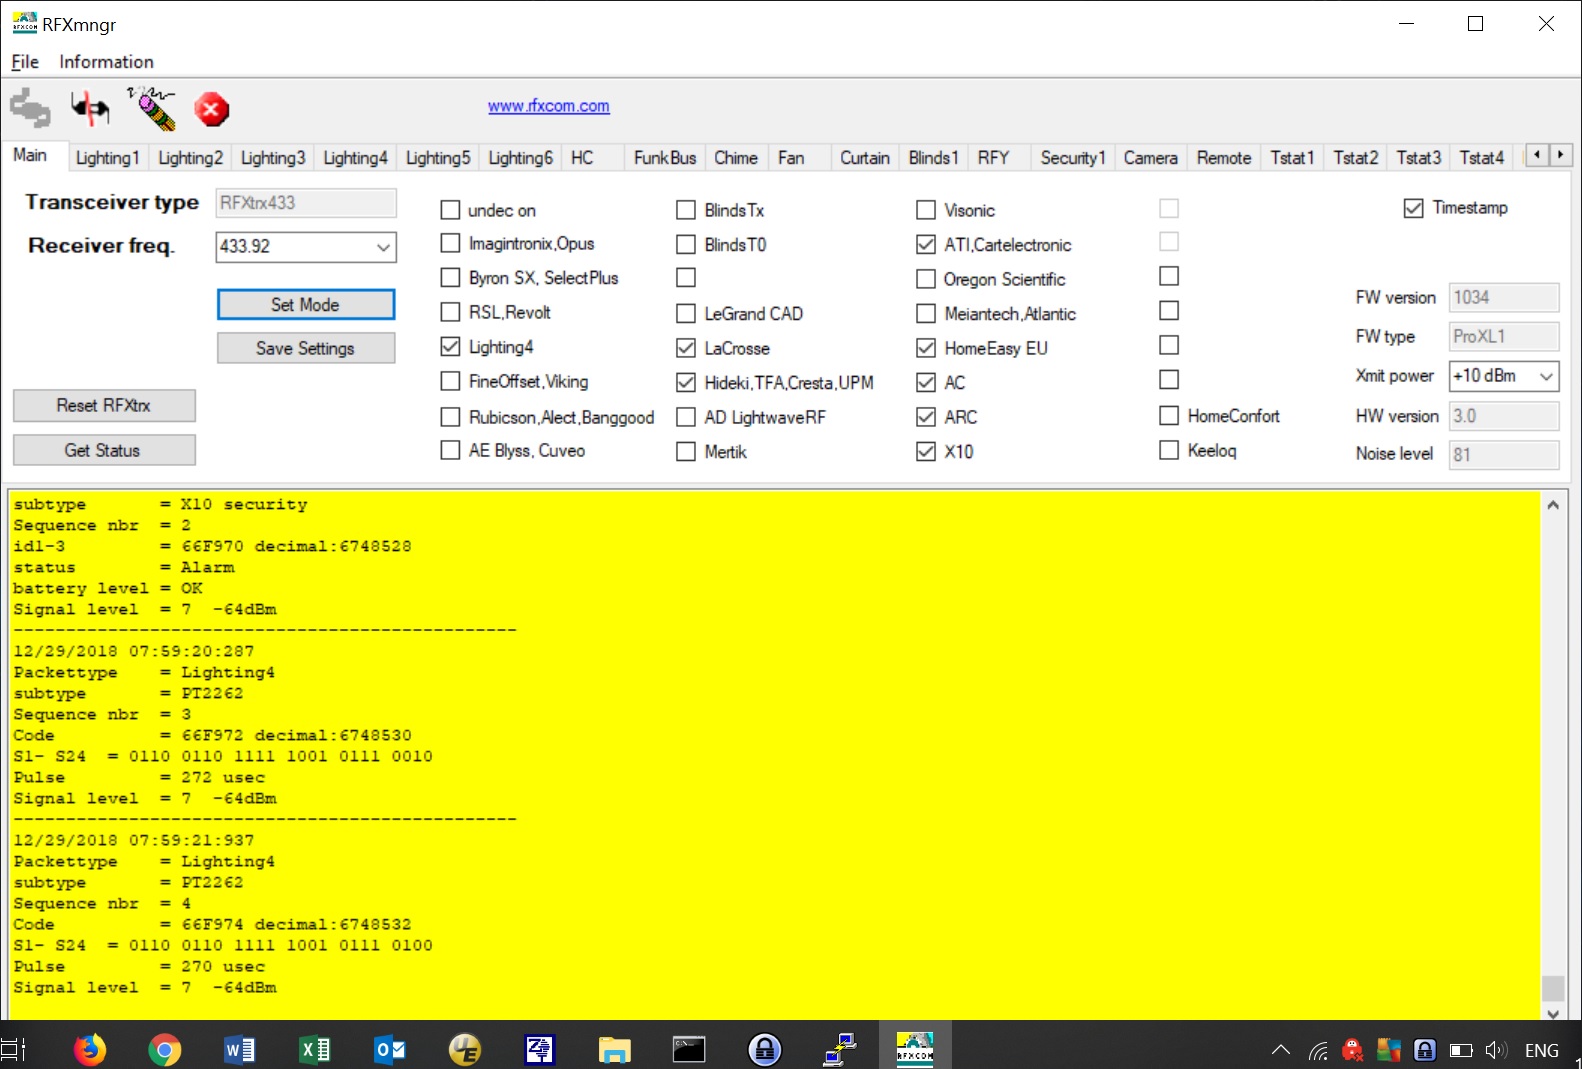The image size is (1582, 1069).
Task: Open the Information menu
Action: (x=106, y=62)
